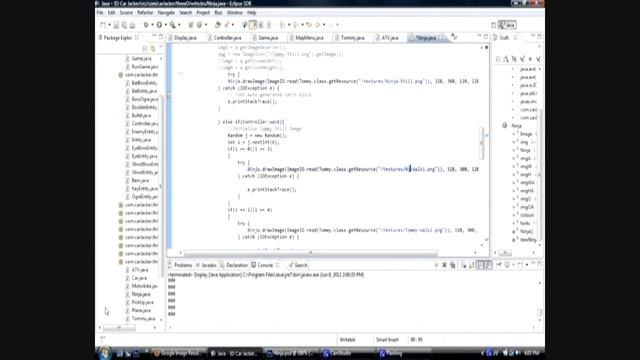
Task: Switch to the Display.java editor tab
Action: click(182, 38)
